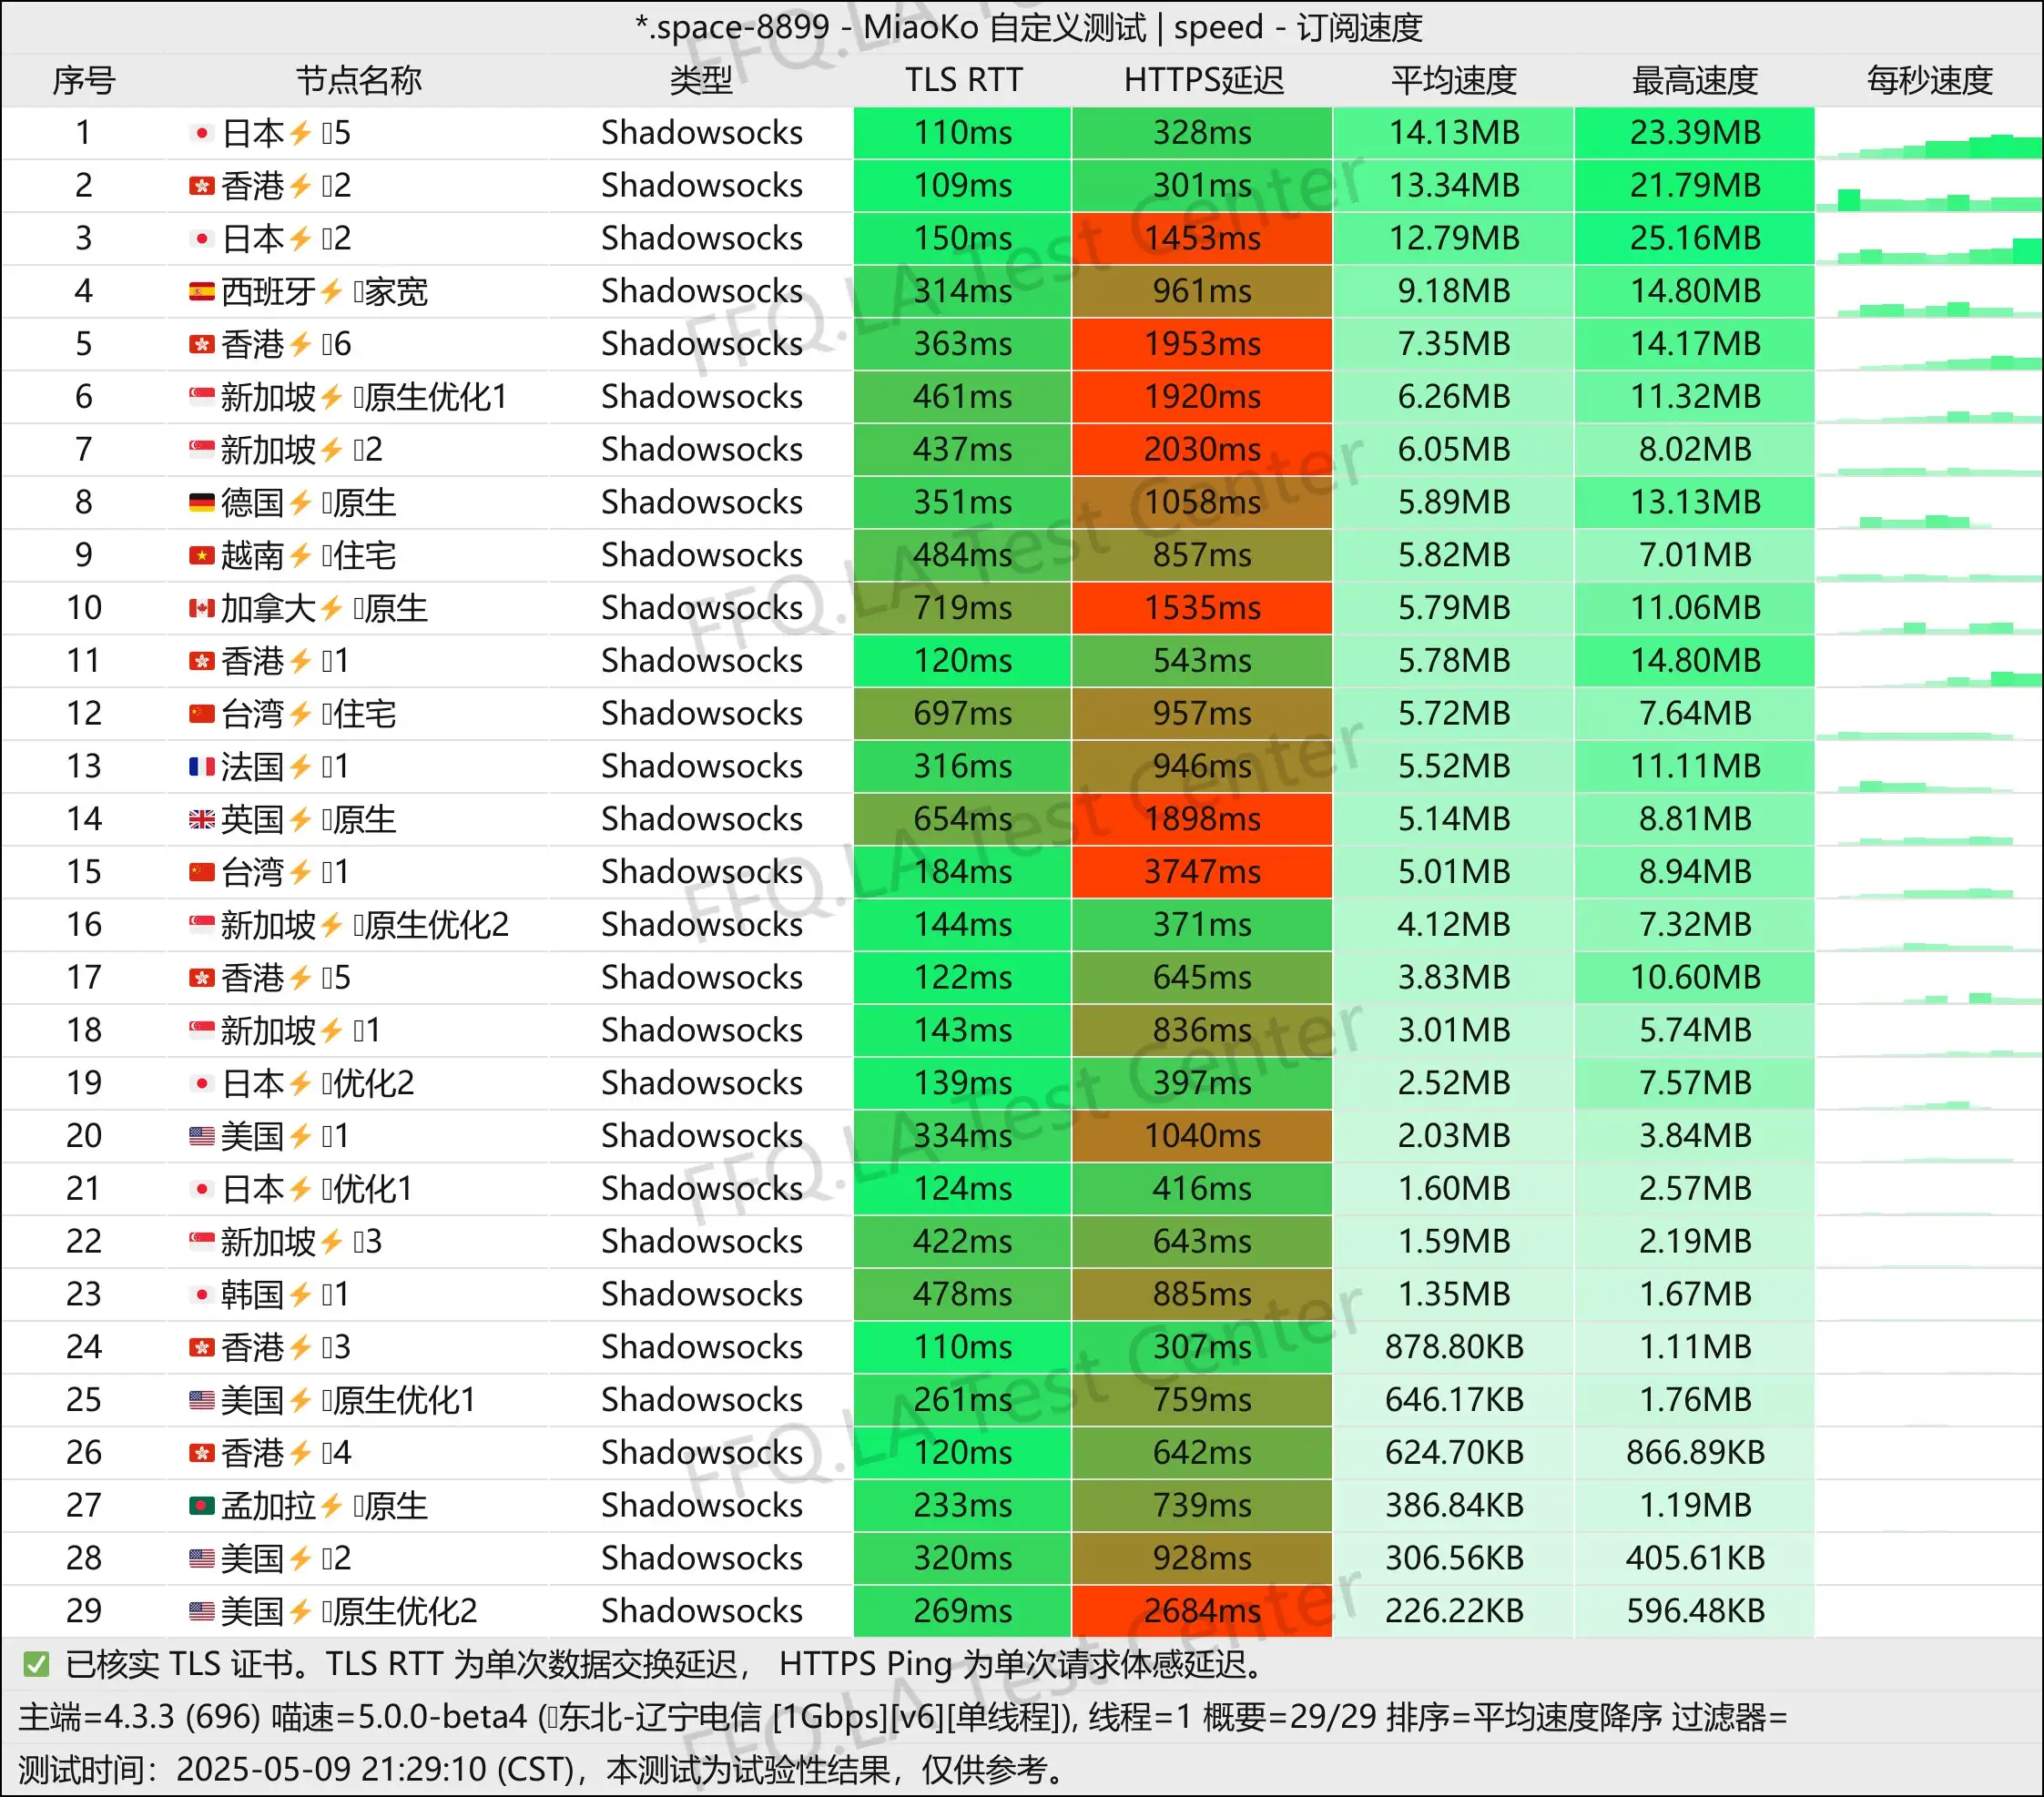2044x1797 pixels.
Task: Click the lightning bolt icon in row 7 新加坡
Action: (x=332, y=450)
